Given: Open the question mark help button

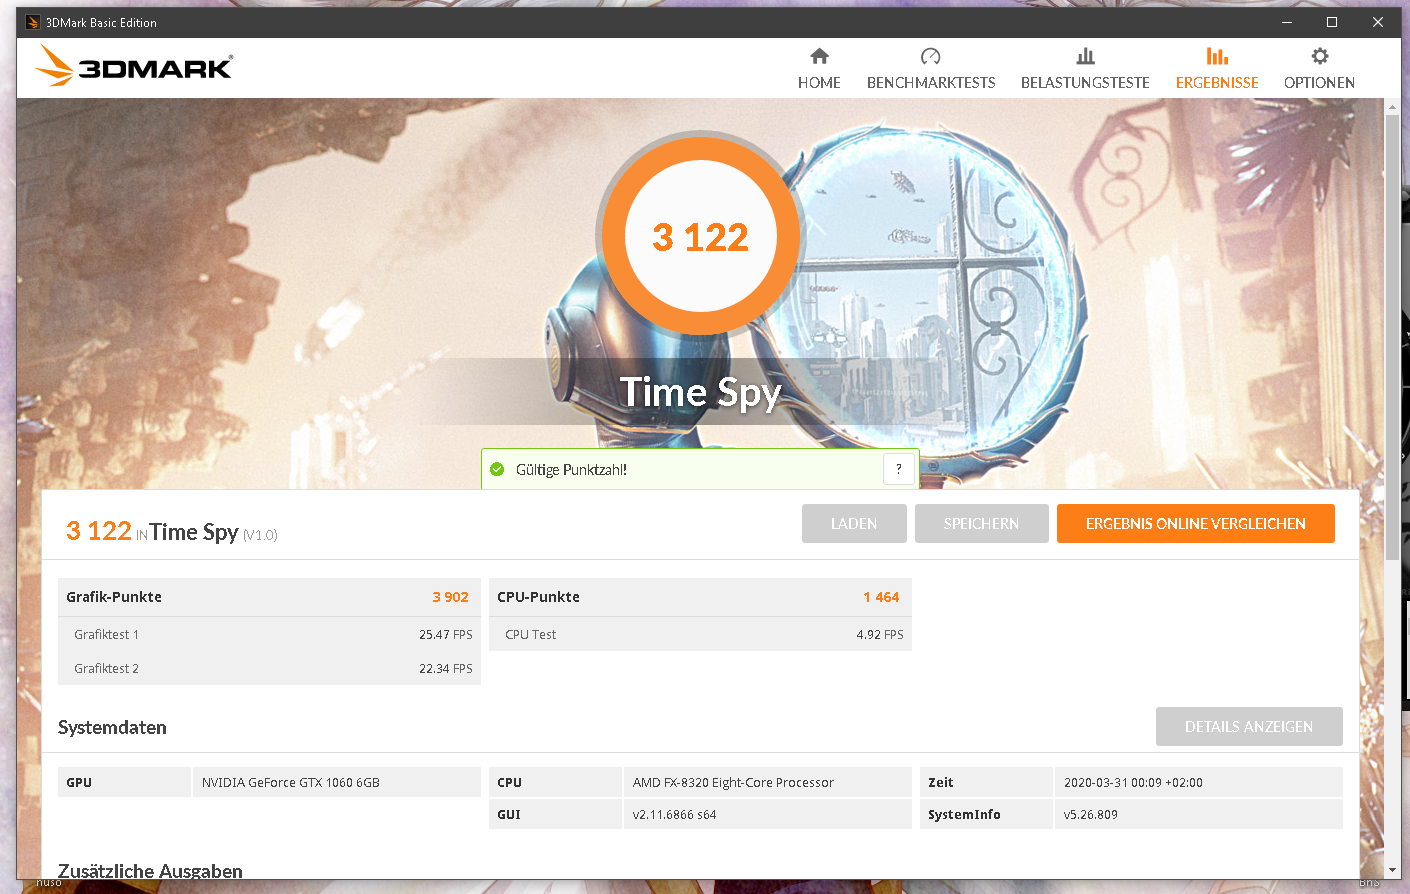Looking at the screenshot, I should pyautogui.click(x=899, y=469).
